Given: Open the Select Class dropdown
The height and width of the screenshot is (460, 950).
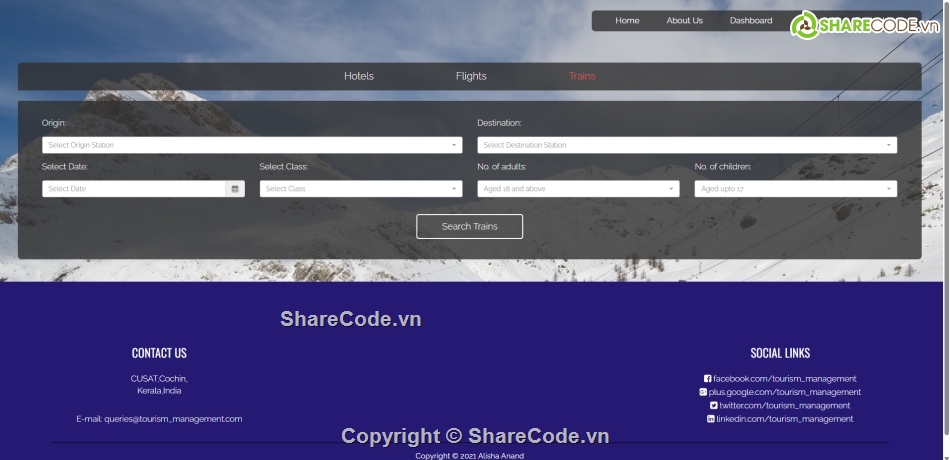Looking at the screenshot, I should click(361, 189).
